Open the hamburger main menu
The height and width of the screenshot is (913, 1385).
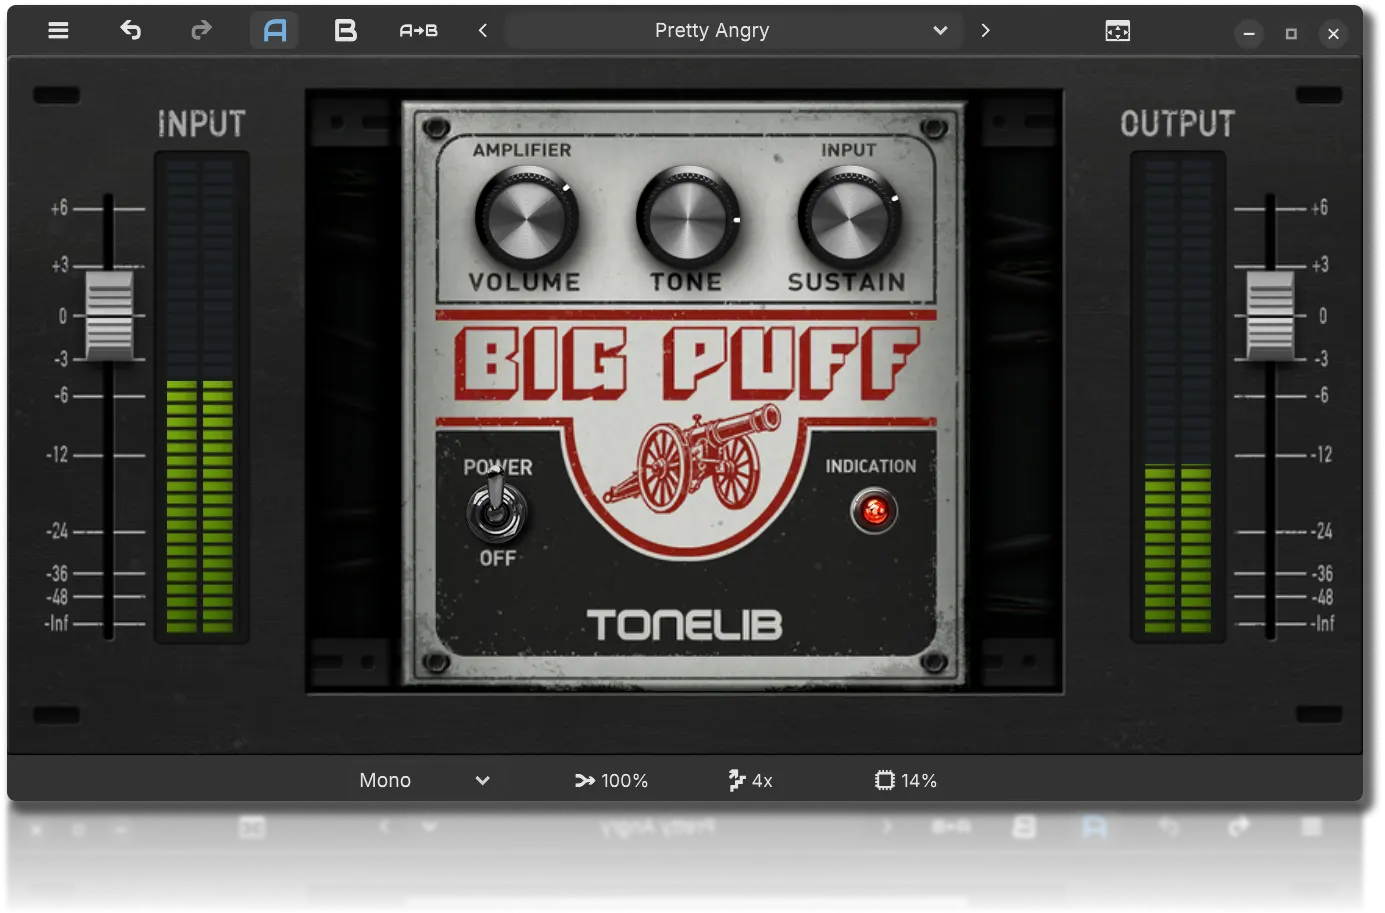point(58,30)
